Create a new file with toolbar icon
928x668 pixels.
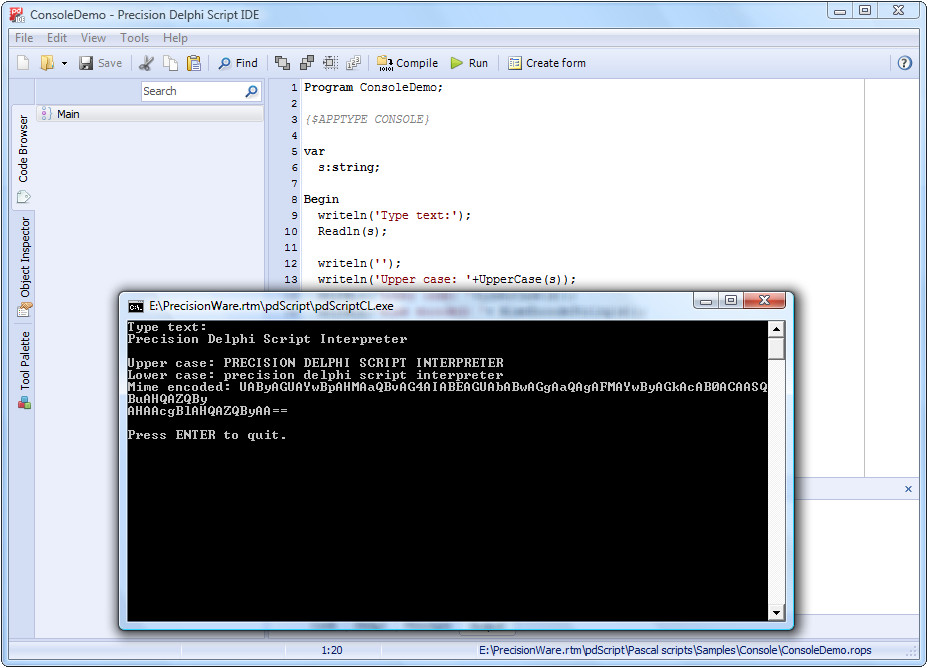pyautogui.click(x=23, y=63)
